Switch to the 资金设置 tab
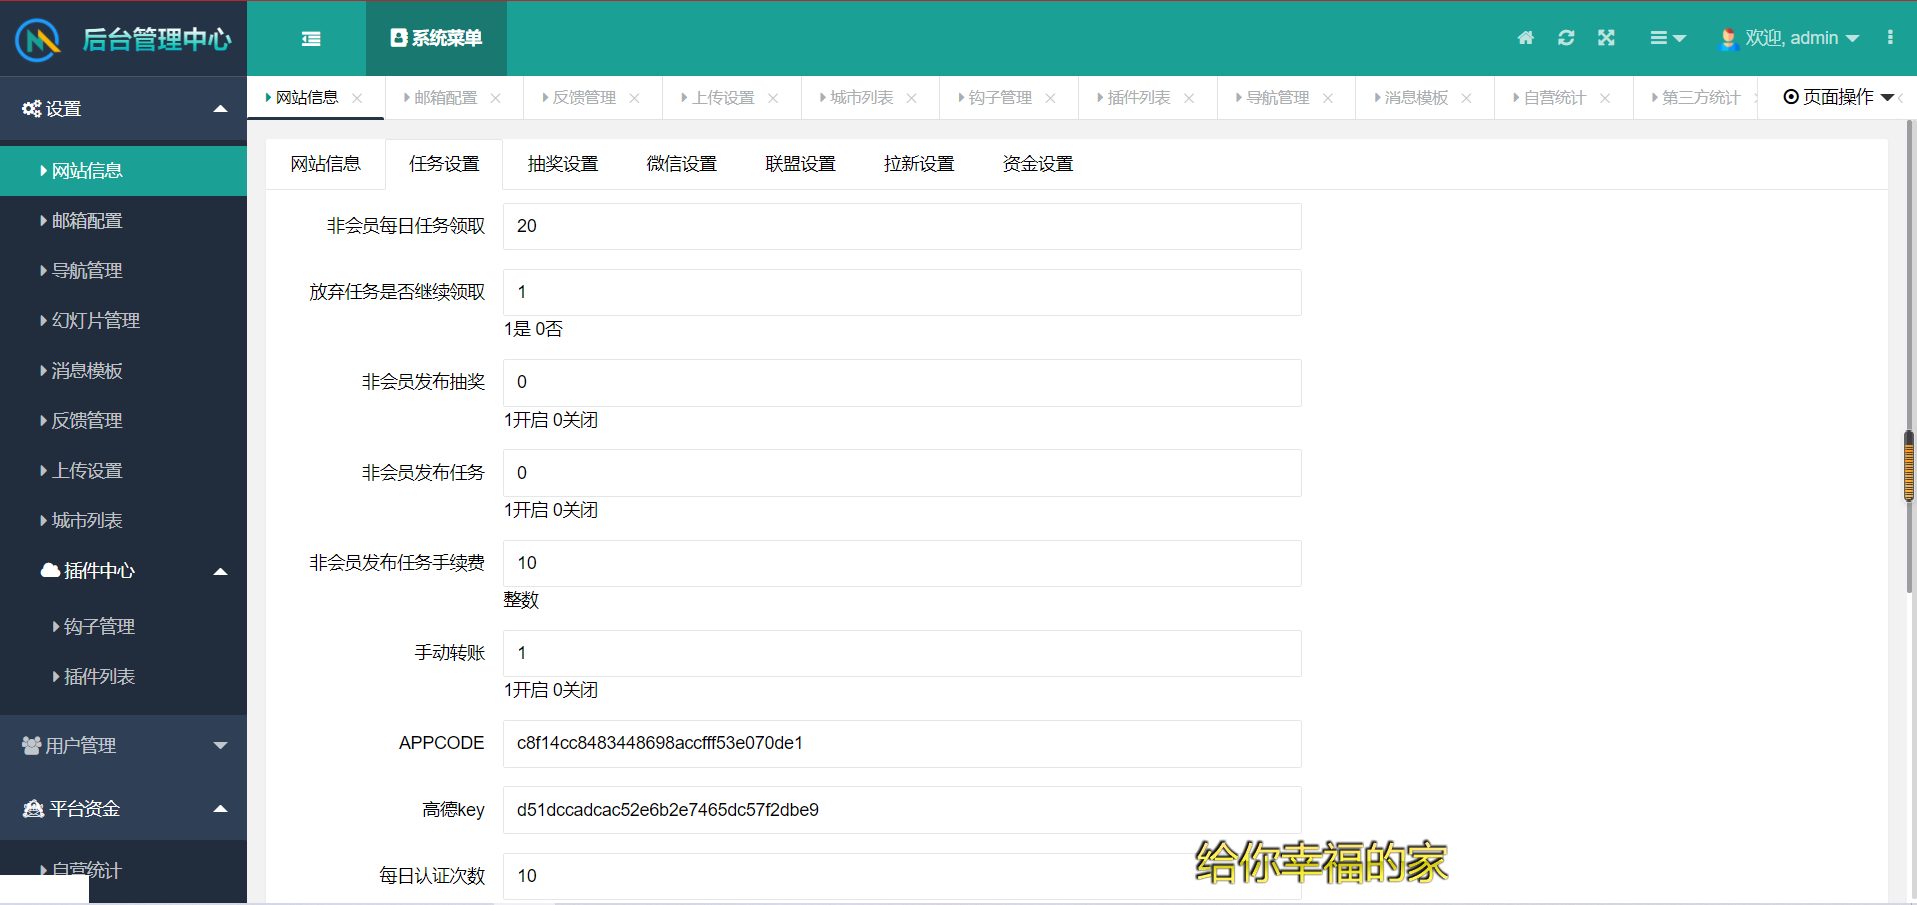The width and height of the screenshot is (1917, 905). [x=1038, y=164]
